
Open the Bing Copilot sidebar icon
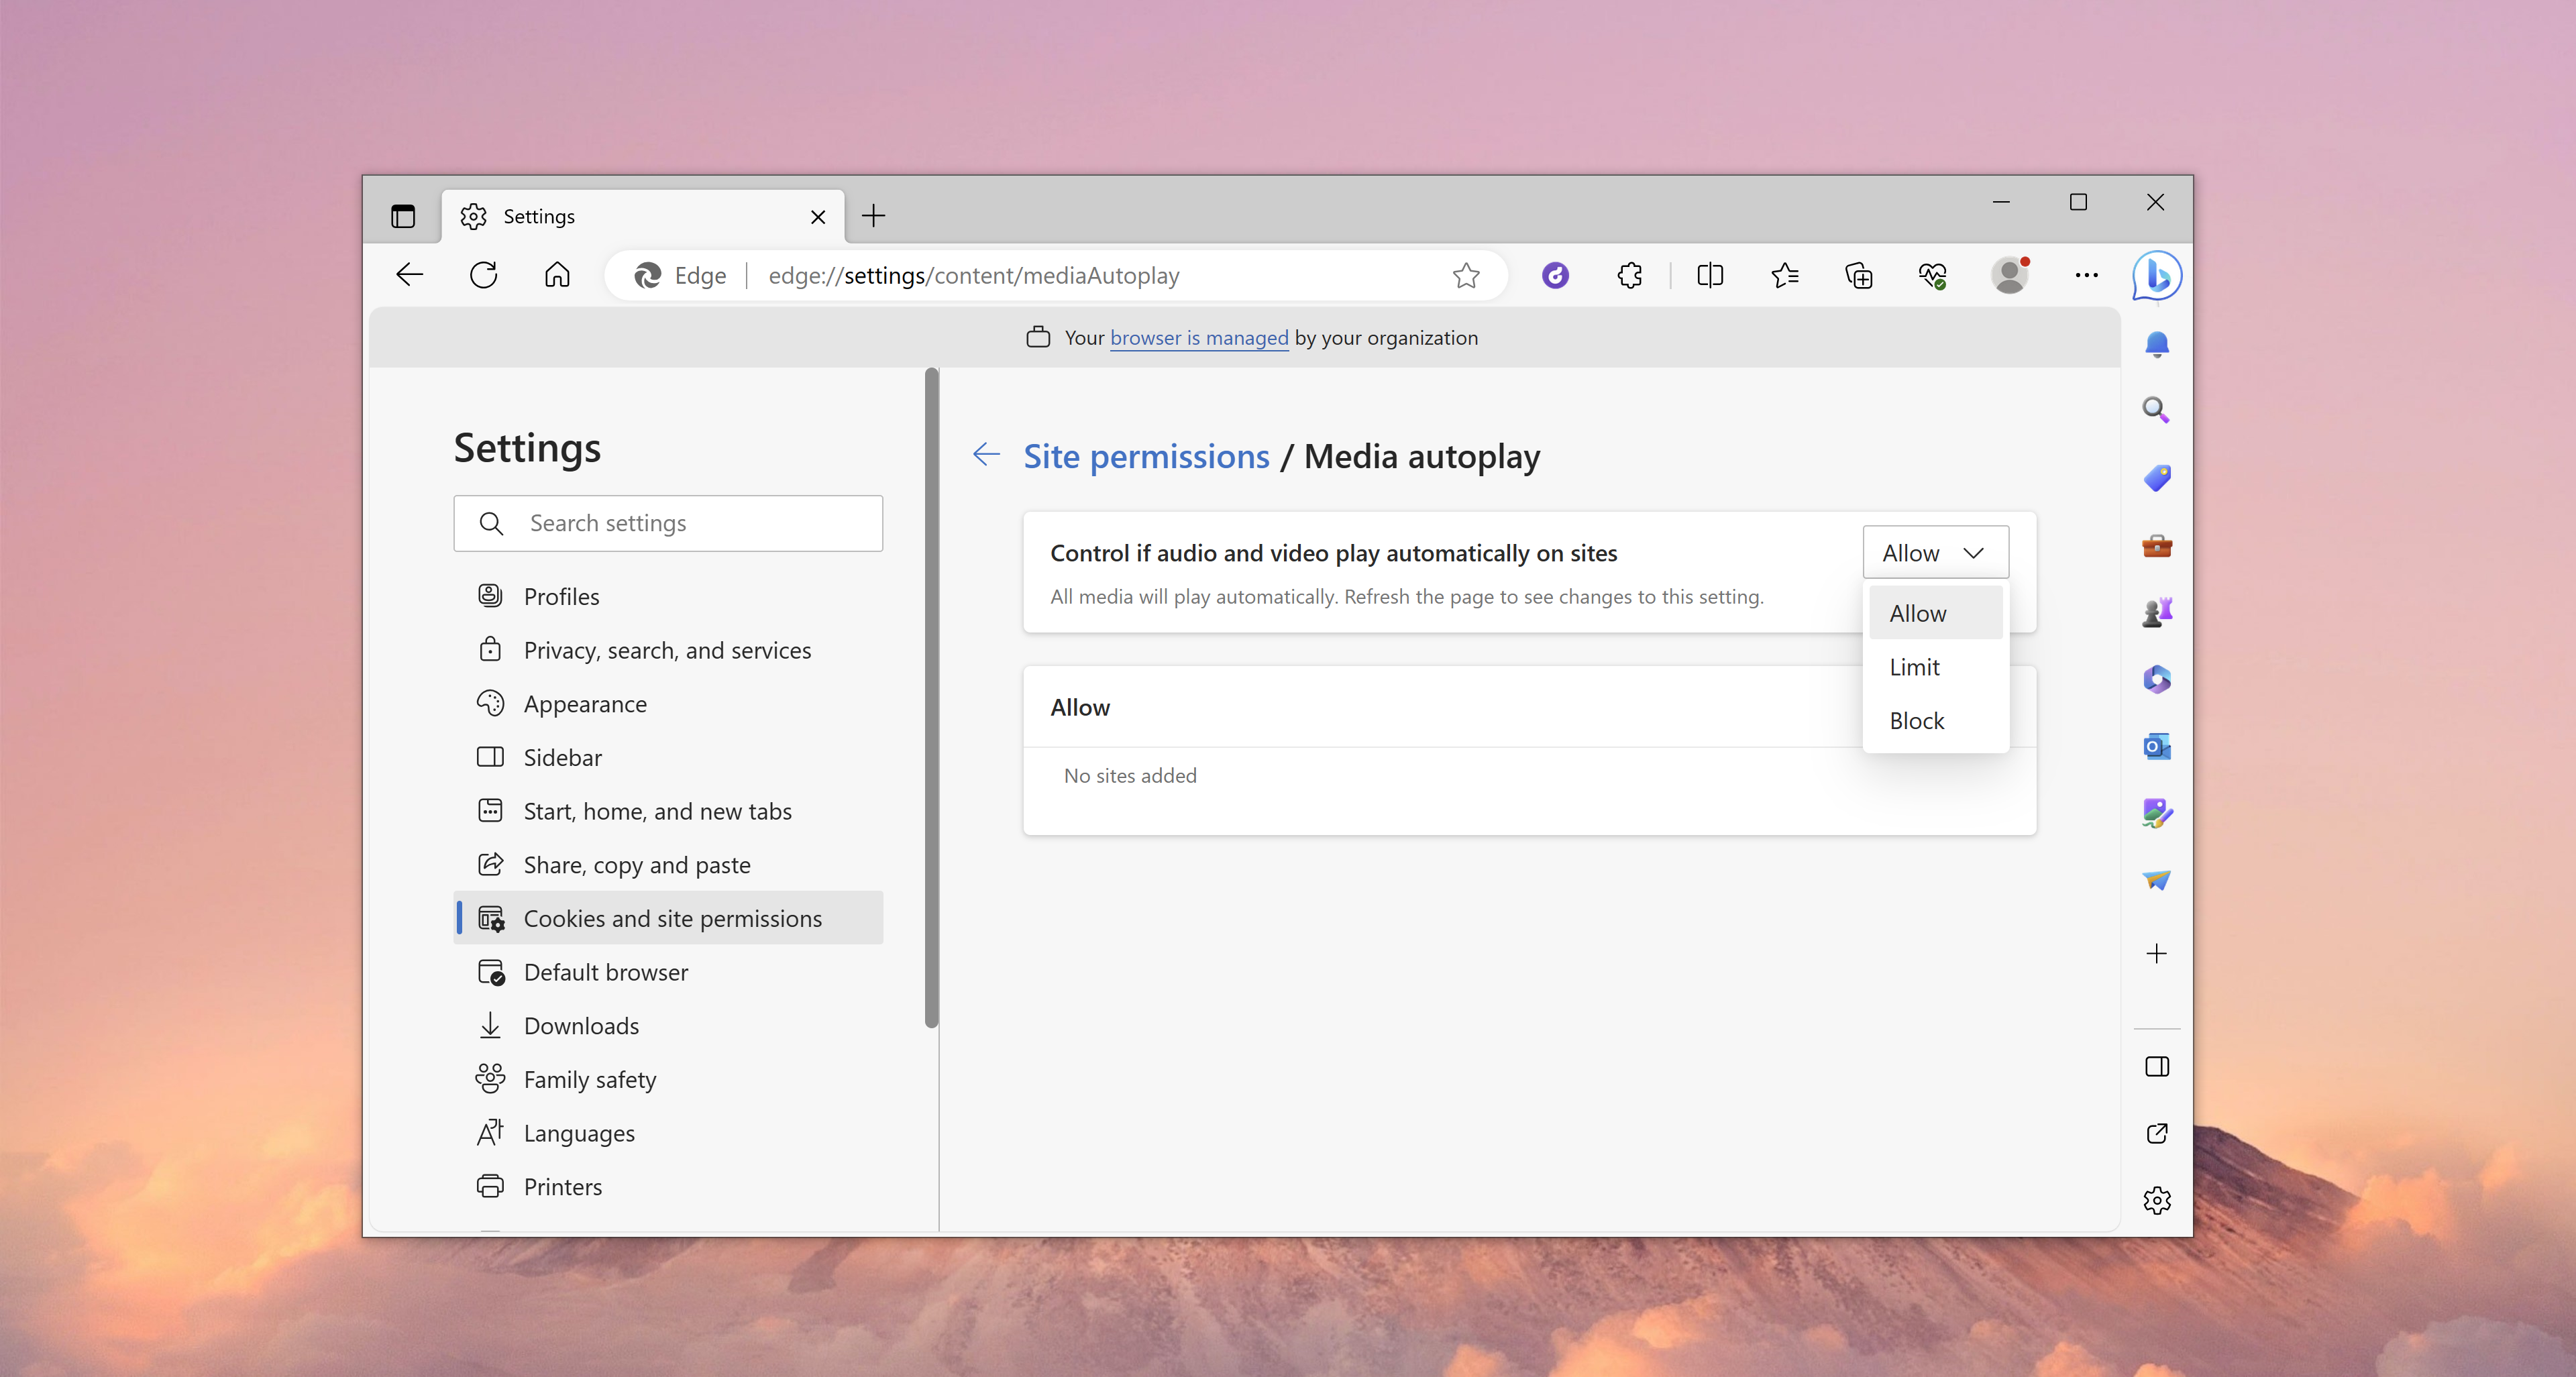coord(2157,275)
